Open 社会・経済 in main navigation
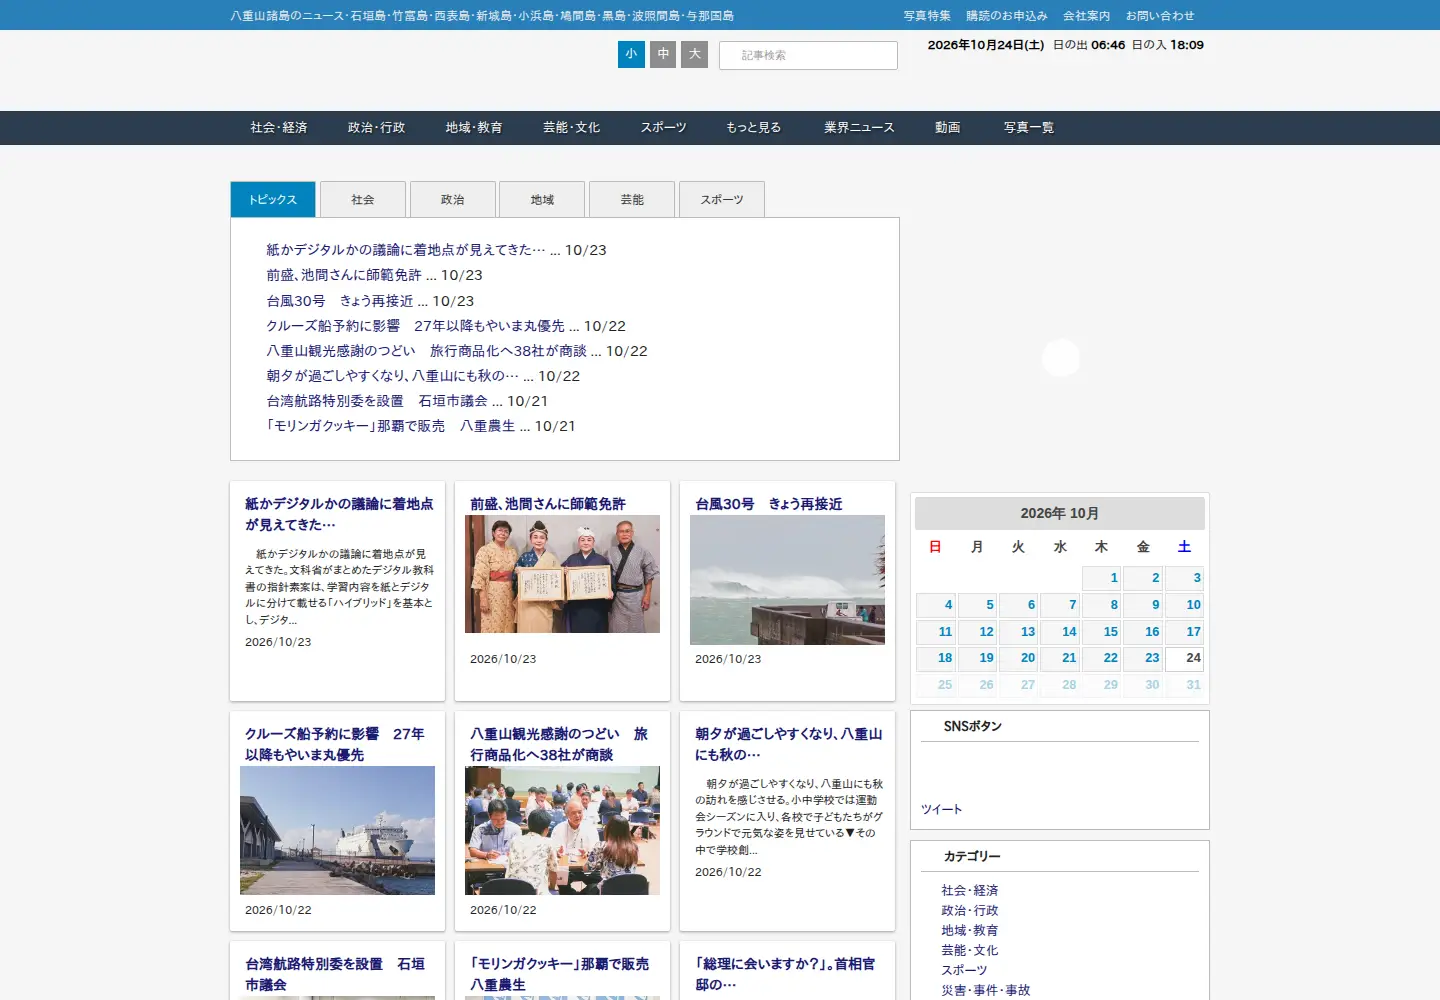Viewport: 1440px width, 1000px height. point(279,128)
